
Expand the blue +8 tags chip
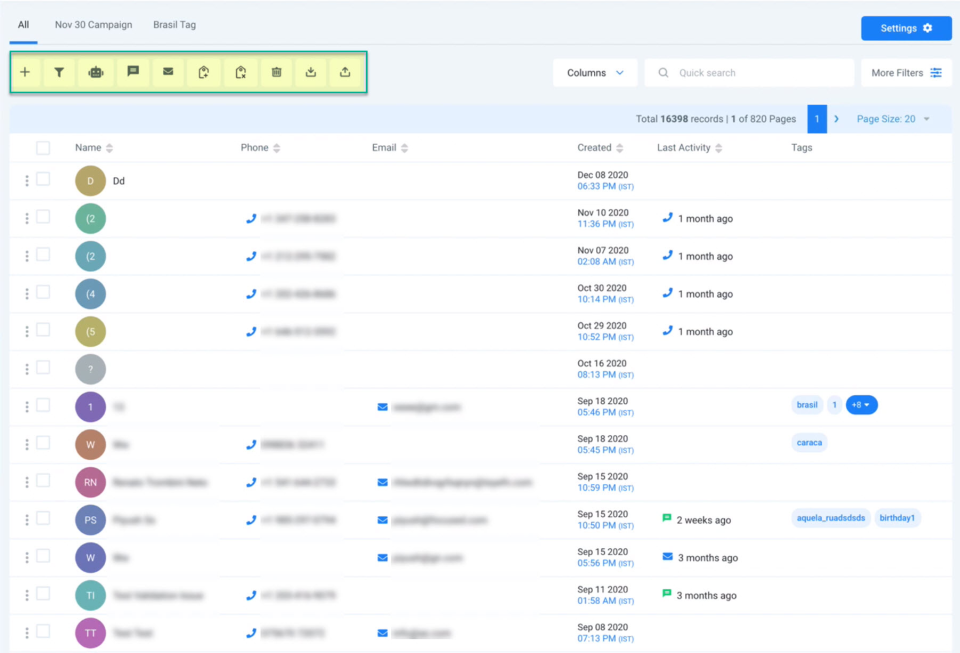click(861, 405)
